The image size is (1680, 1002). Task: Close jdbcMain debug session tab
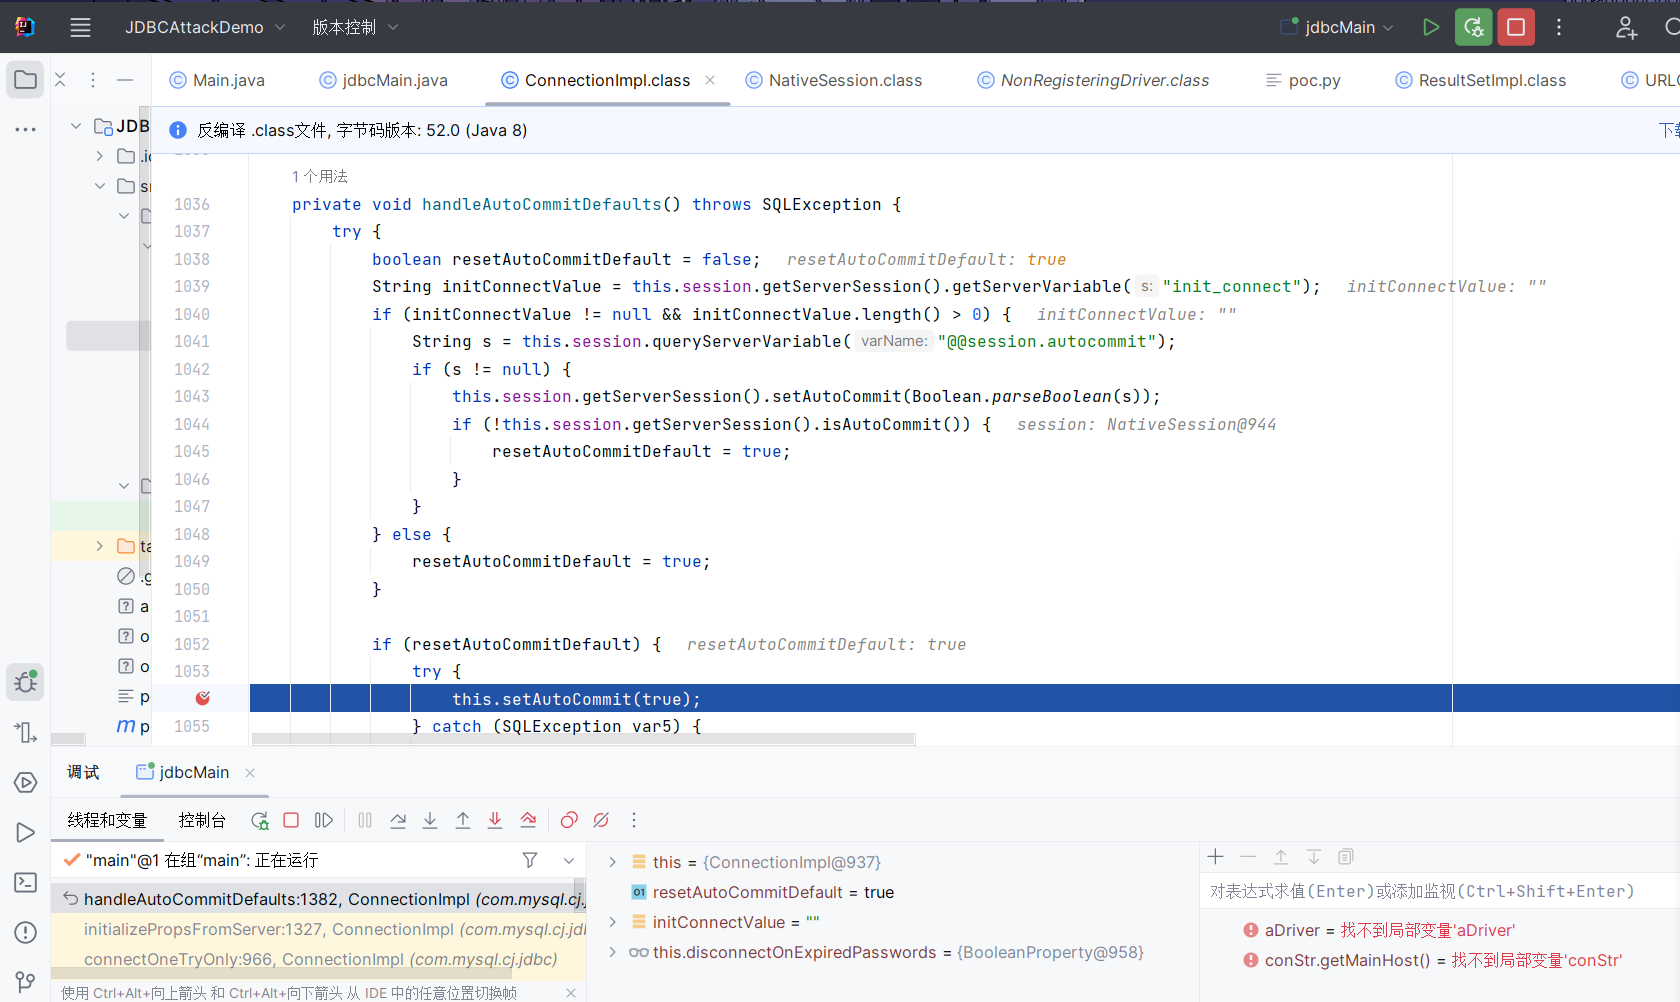click(250, 772)
